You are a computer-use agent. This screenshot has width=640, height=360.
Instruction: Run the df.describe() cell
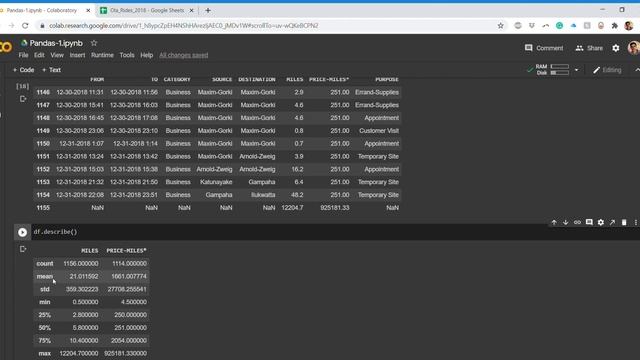(22, 232)
